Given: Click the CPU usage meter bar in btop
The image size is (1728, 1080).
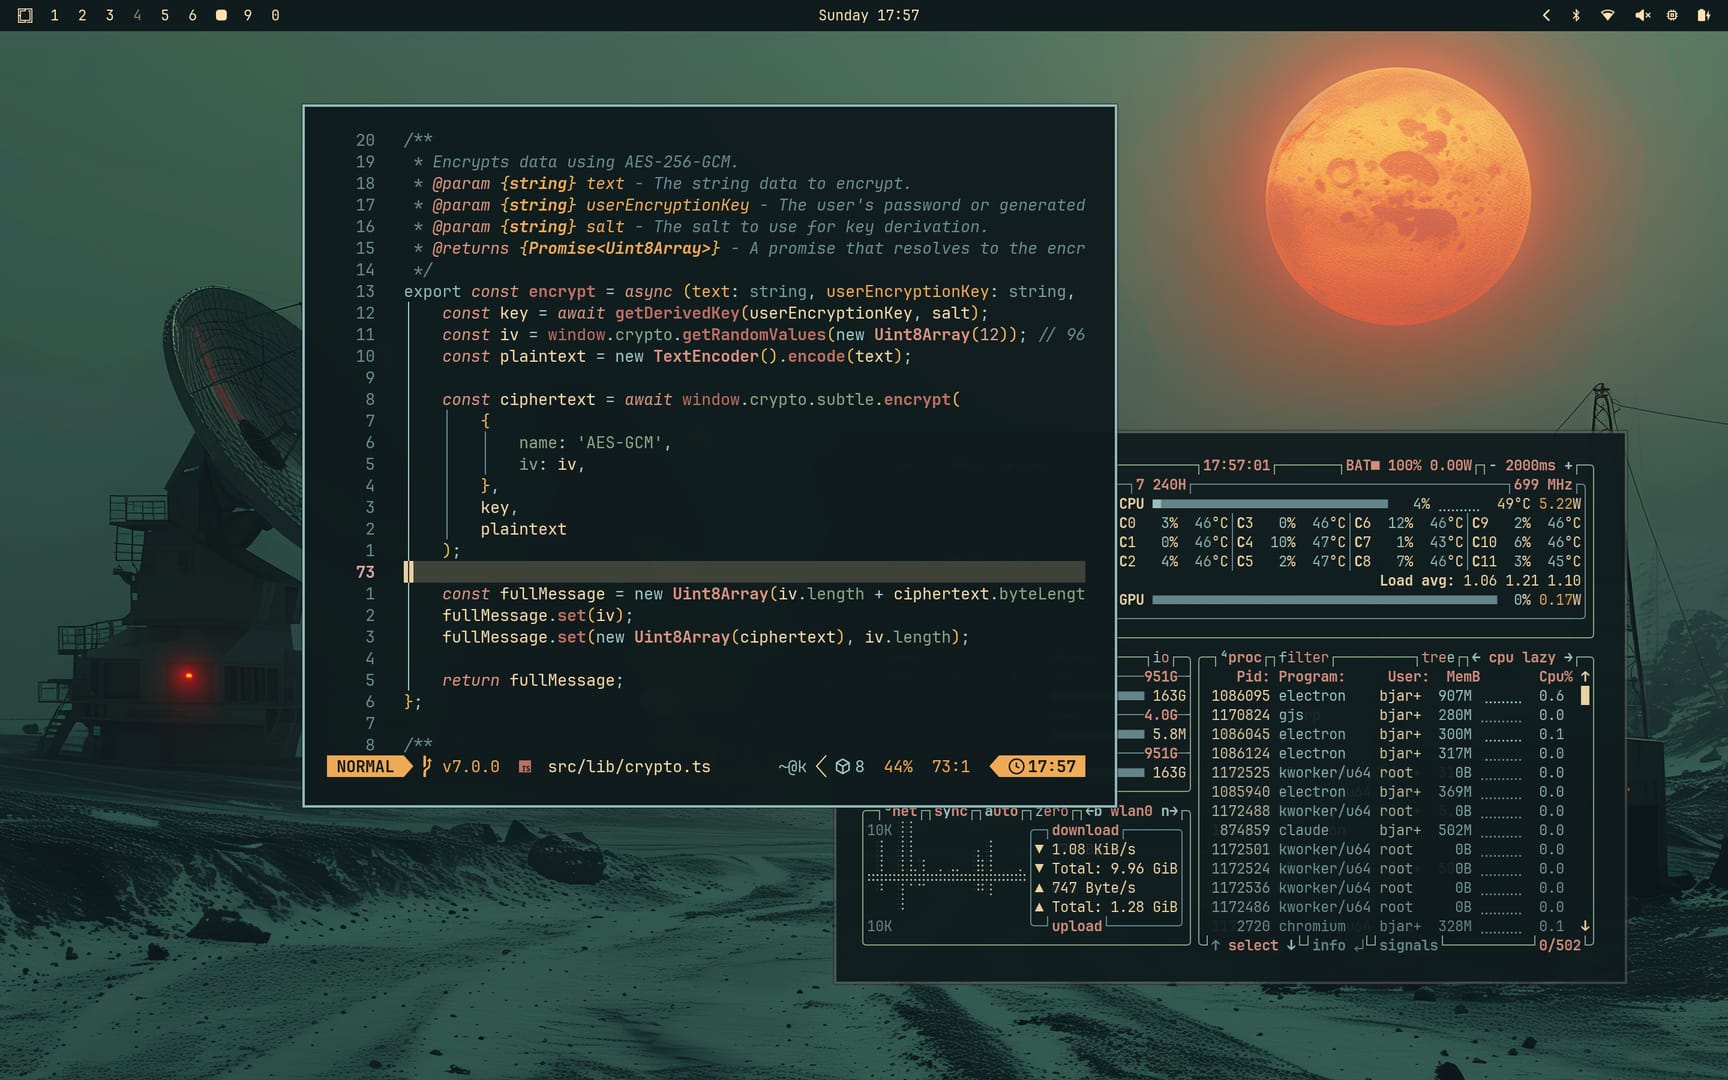Looking at the screenshot, I should [1270, 504].
